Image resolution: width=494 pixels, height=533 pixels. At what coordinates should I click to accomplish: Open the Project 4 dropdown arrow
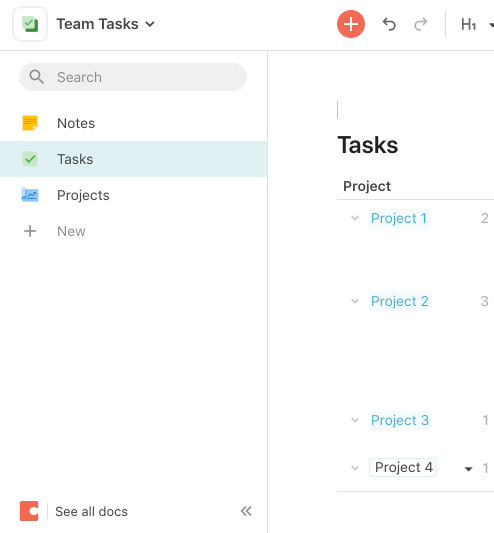click(x=468, y=469)
